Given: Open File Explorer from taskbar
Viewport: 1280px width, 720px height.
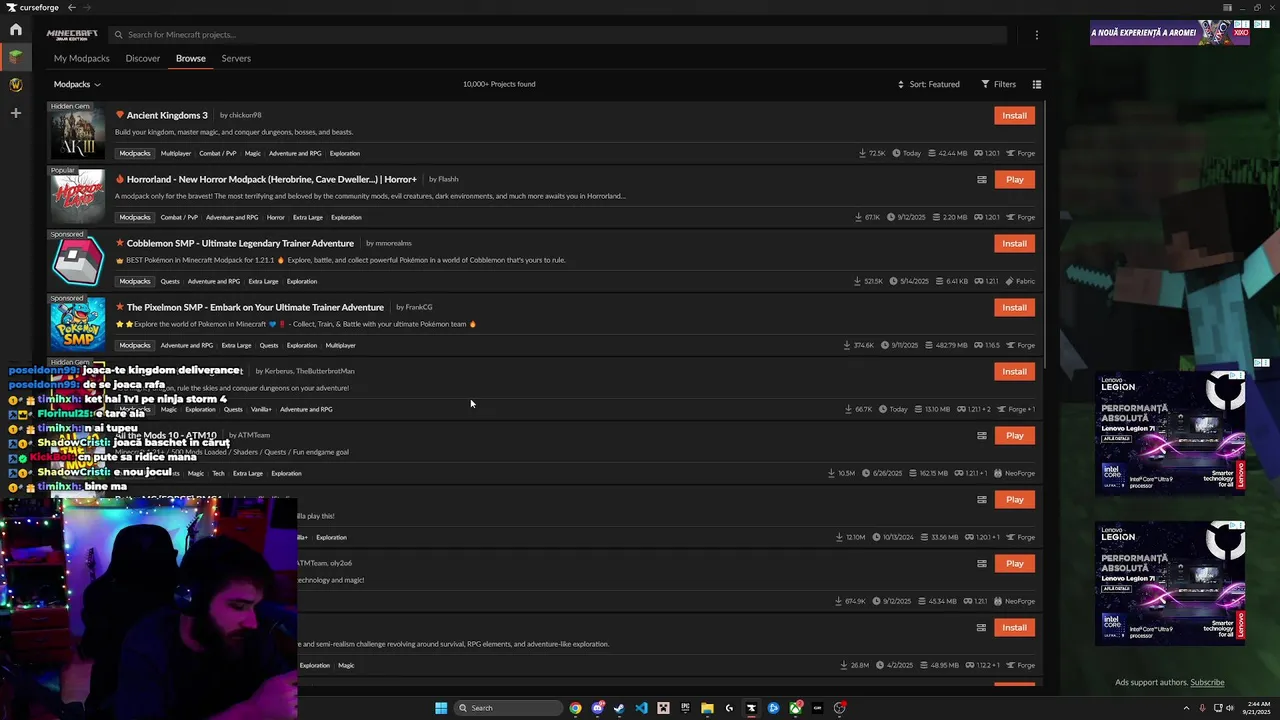Looking at the screenshot, I should (x=707, y=708).
